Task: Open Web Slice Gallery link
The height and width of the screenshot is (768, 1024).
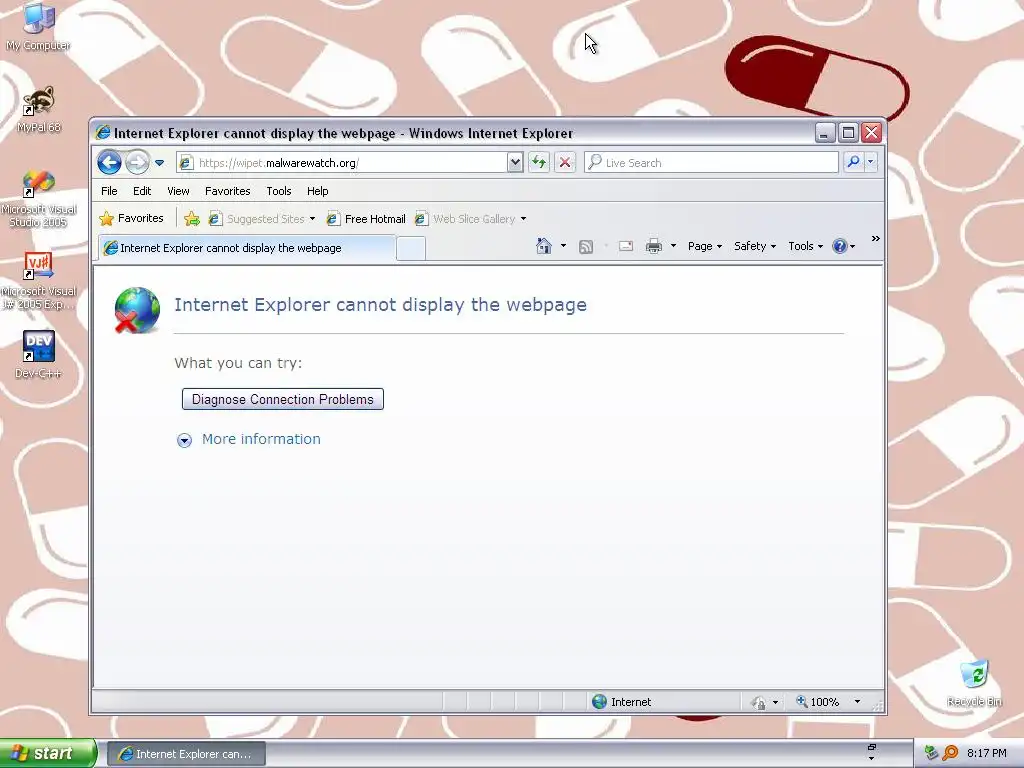Action: (x=471, y=219)
